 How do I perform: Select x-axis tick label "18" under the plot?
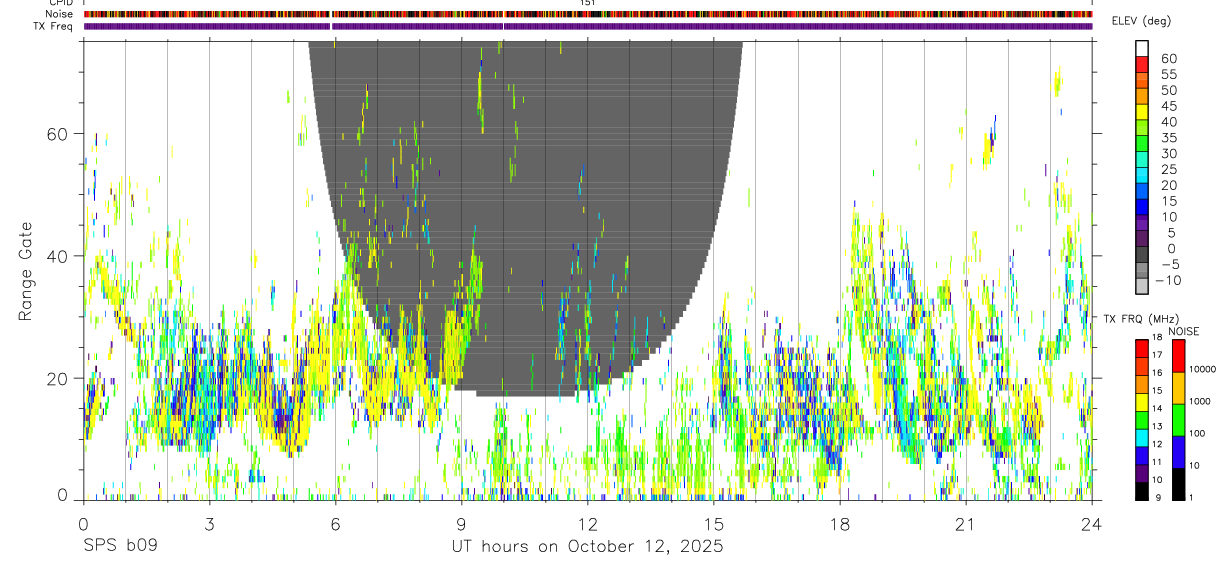839,524
